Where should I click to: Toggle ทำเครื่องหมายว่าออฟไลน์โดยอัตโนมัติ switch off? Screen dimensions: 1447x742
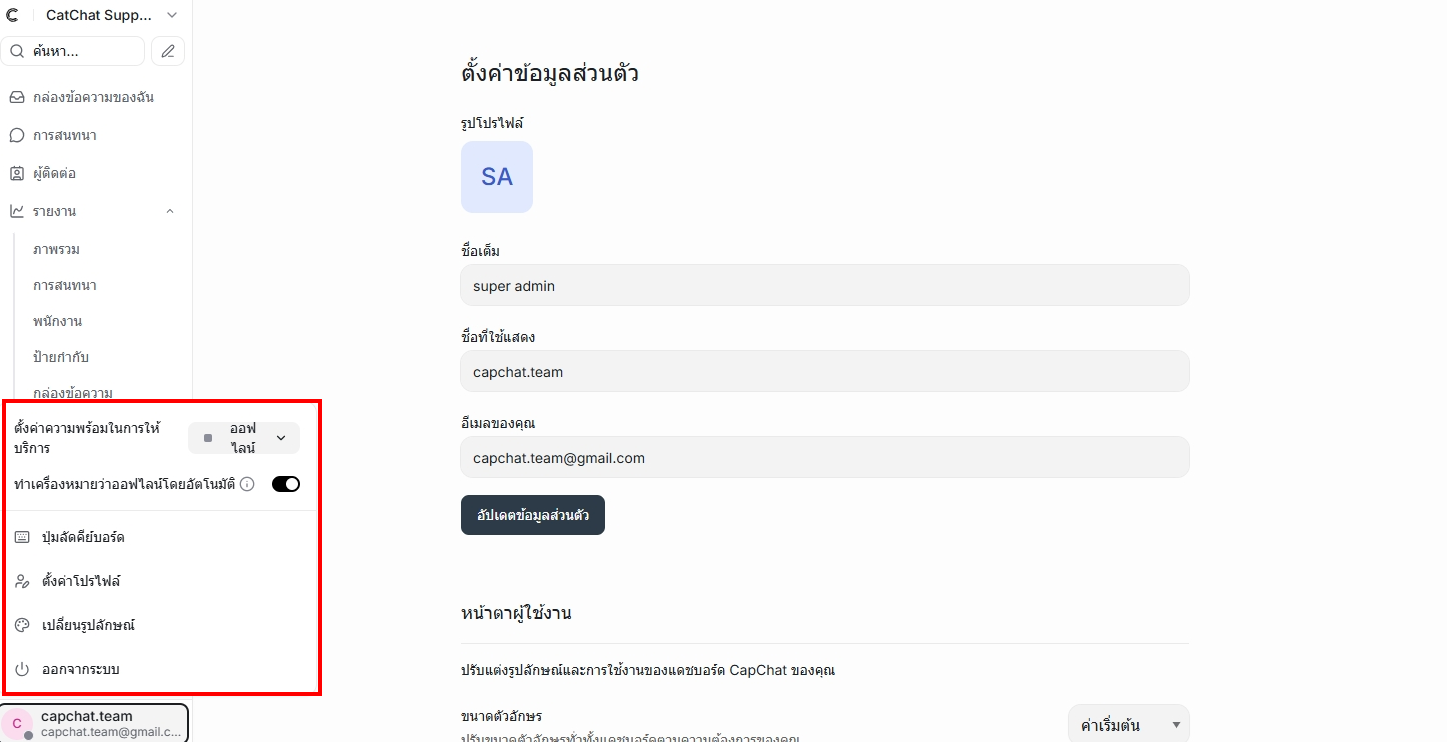pos(285,483)
